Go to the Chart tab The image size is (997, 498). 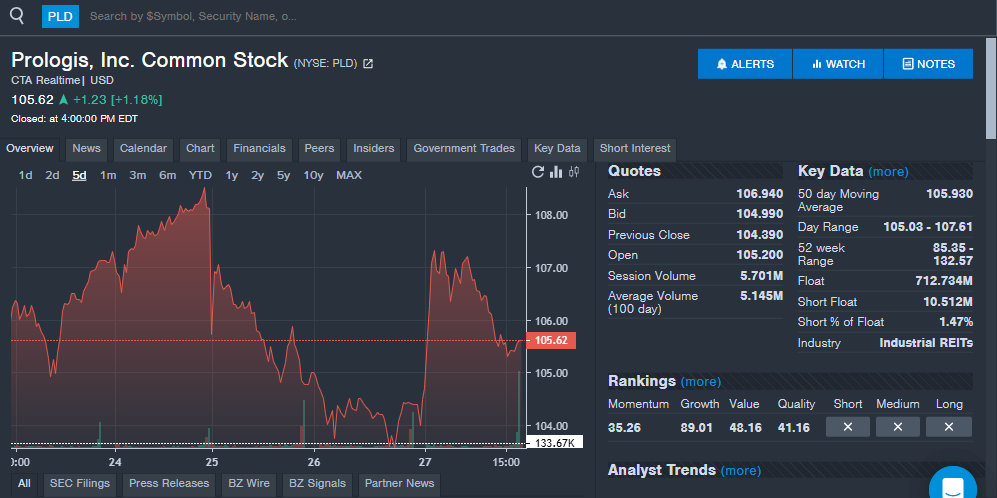point(200,149)
